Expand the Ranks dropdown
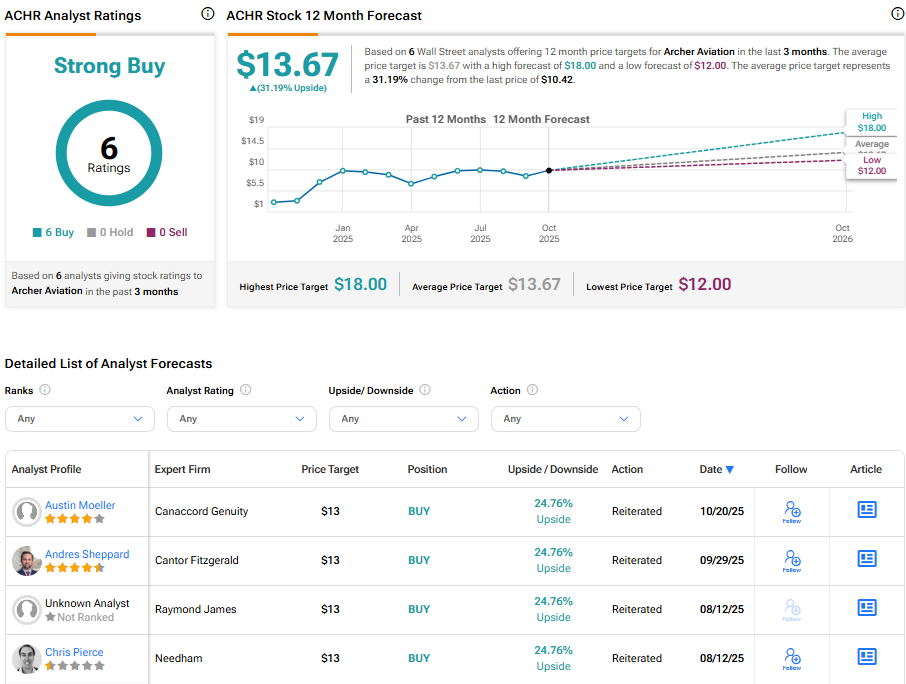Viewport: 906px width, 684px height. click(x=80, y=419)
